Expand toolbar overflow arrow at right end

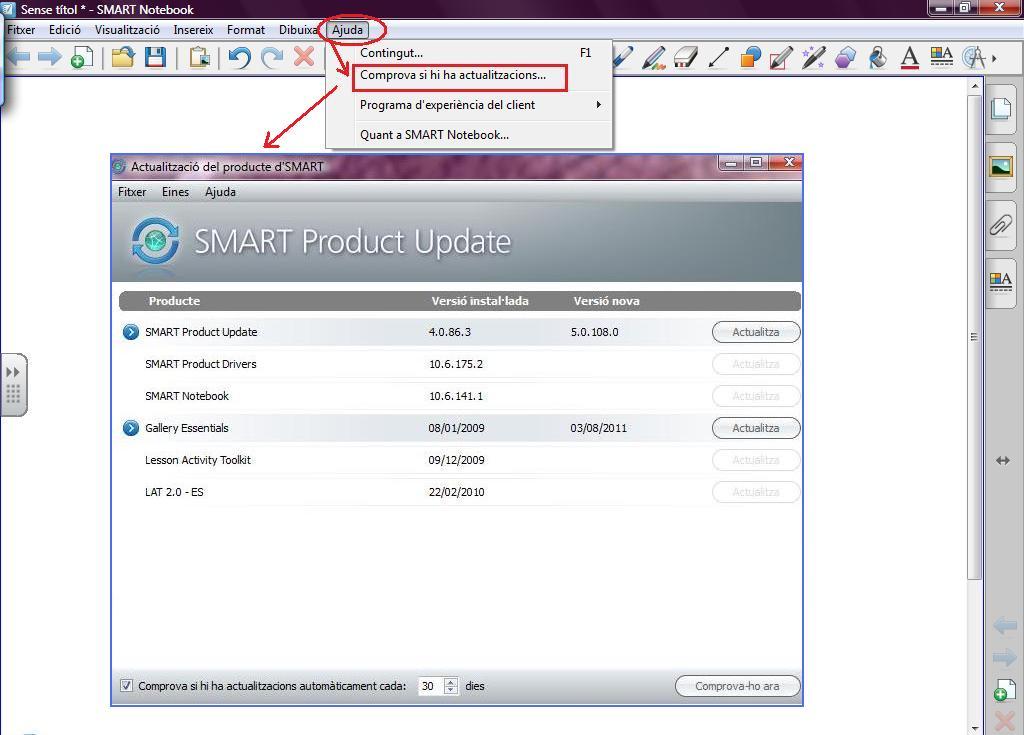[995, 58]
